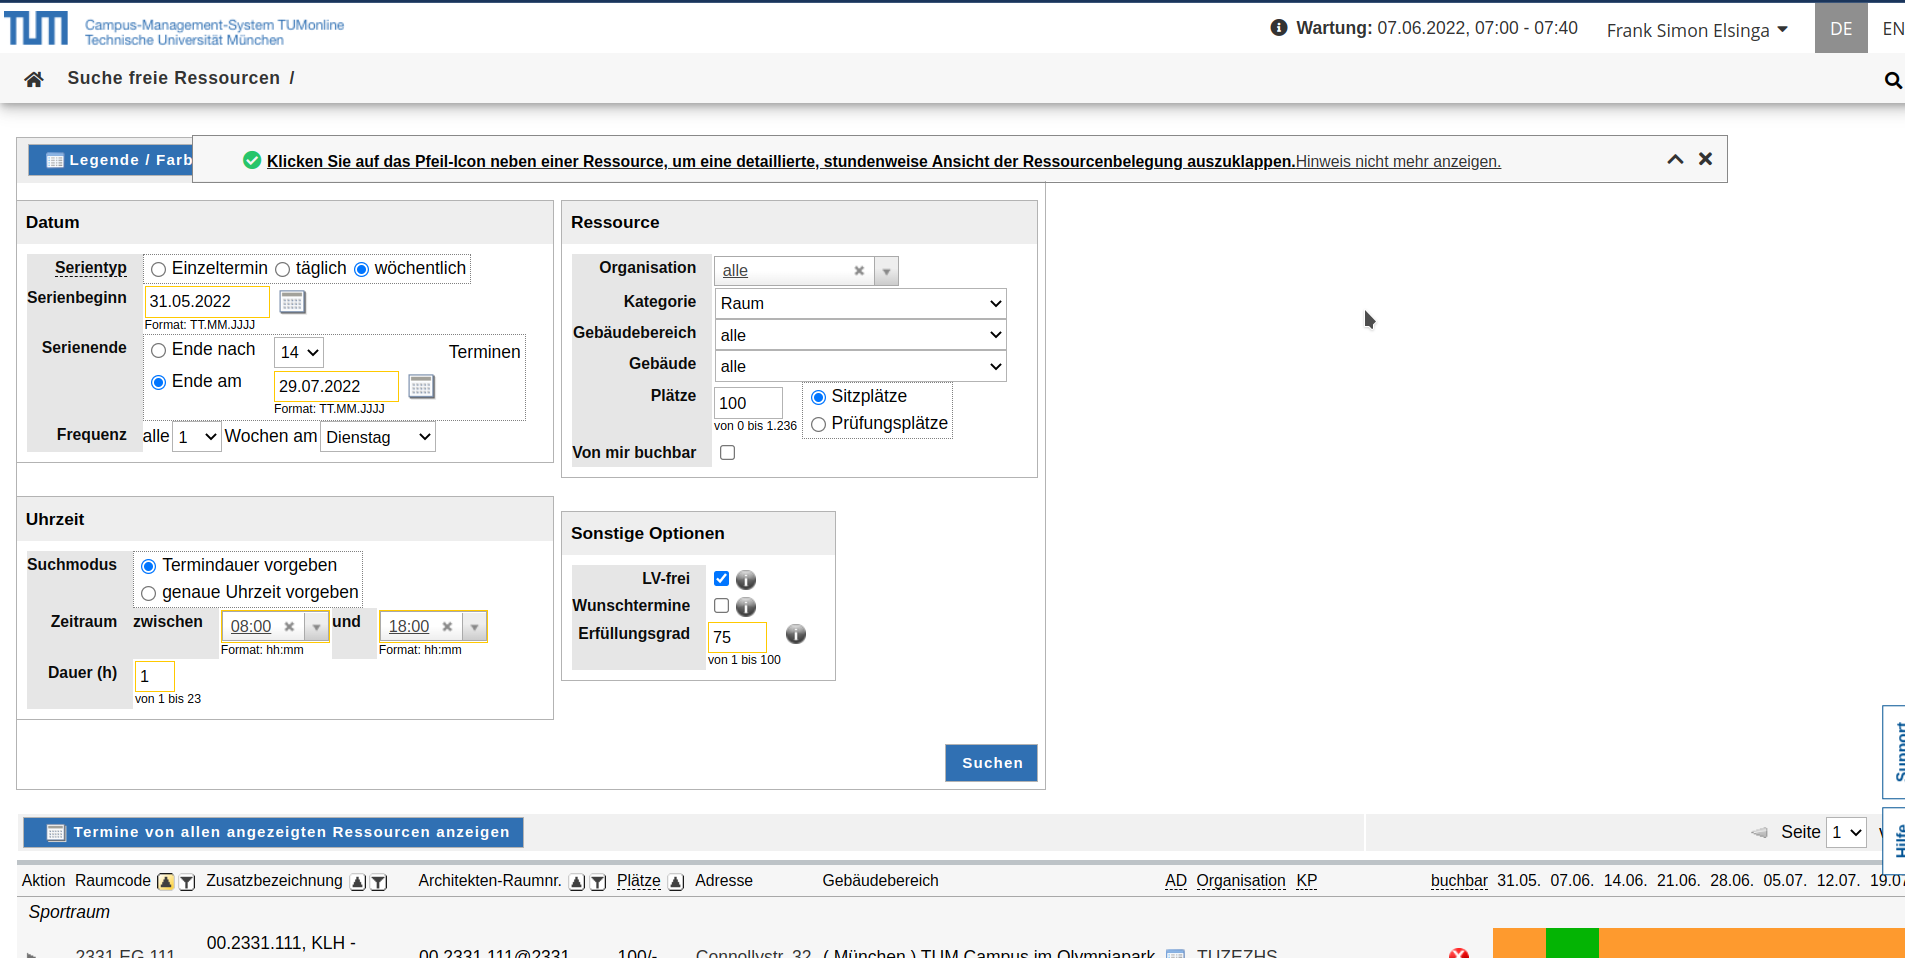Click the green availability block in first row

[1572, 943]
